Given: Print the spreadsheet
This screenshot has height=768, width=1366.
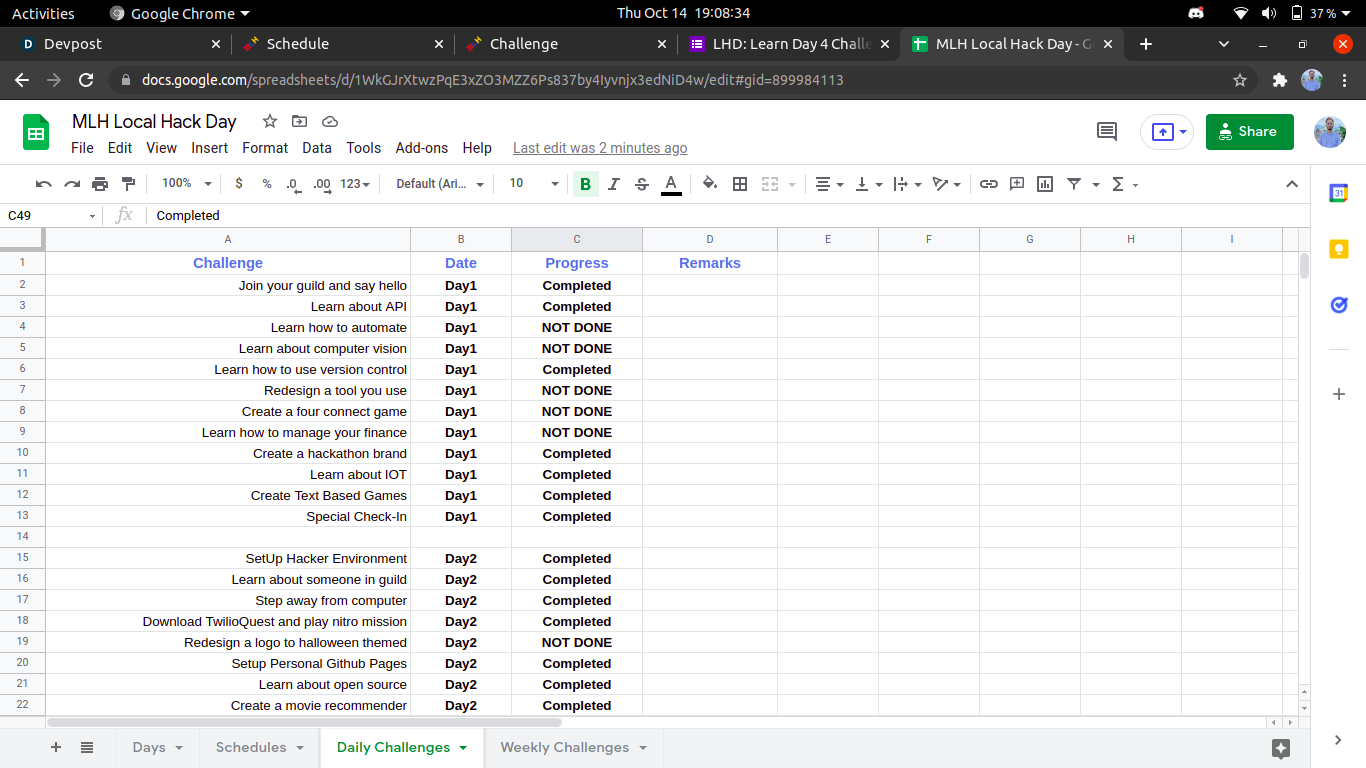Looking at the screenshot, I should coord(100,184).
